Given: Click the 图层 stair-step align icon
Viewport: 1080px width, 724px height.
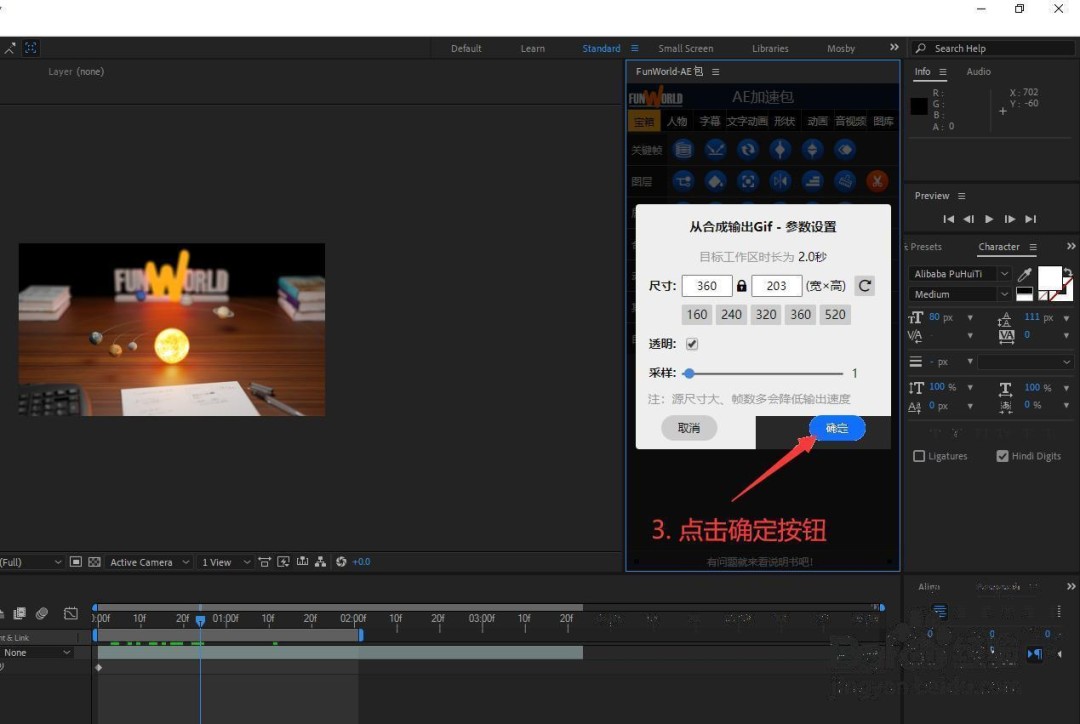Looking at the screenshot, I should click(812, 181).
